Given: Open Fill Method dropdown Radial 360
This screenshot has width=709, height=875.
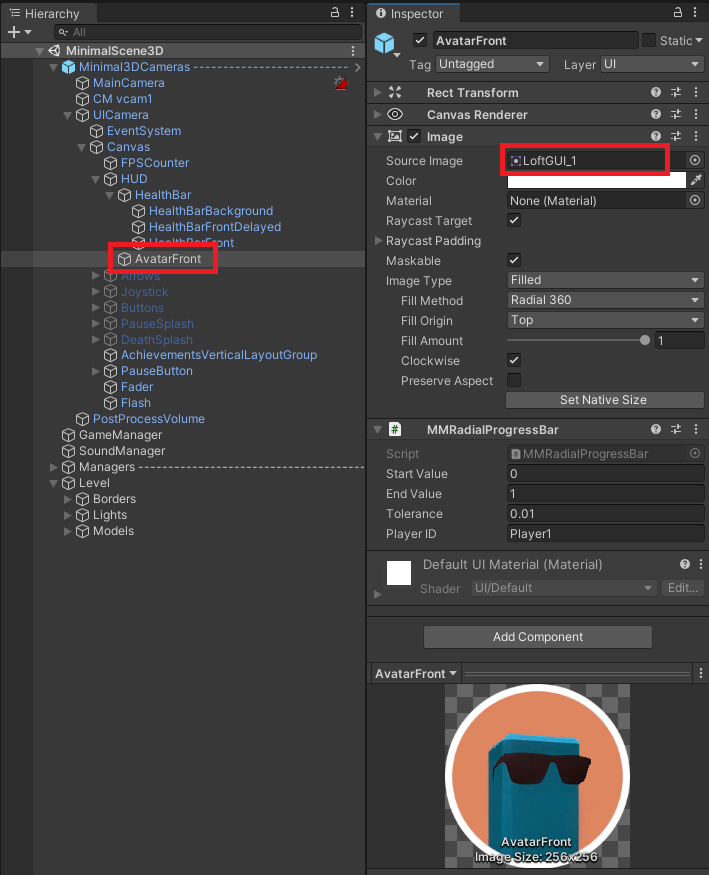Looking at the screenshot, I should pos(605,300).
